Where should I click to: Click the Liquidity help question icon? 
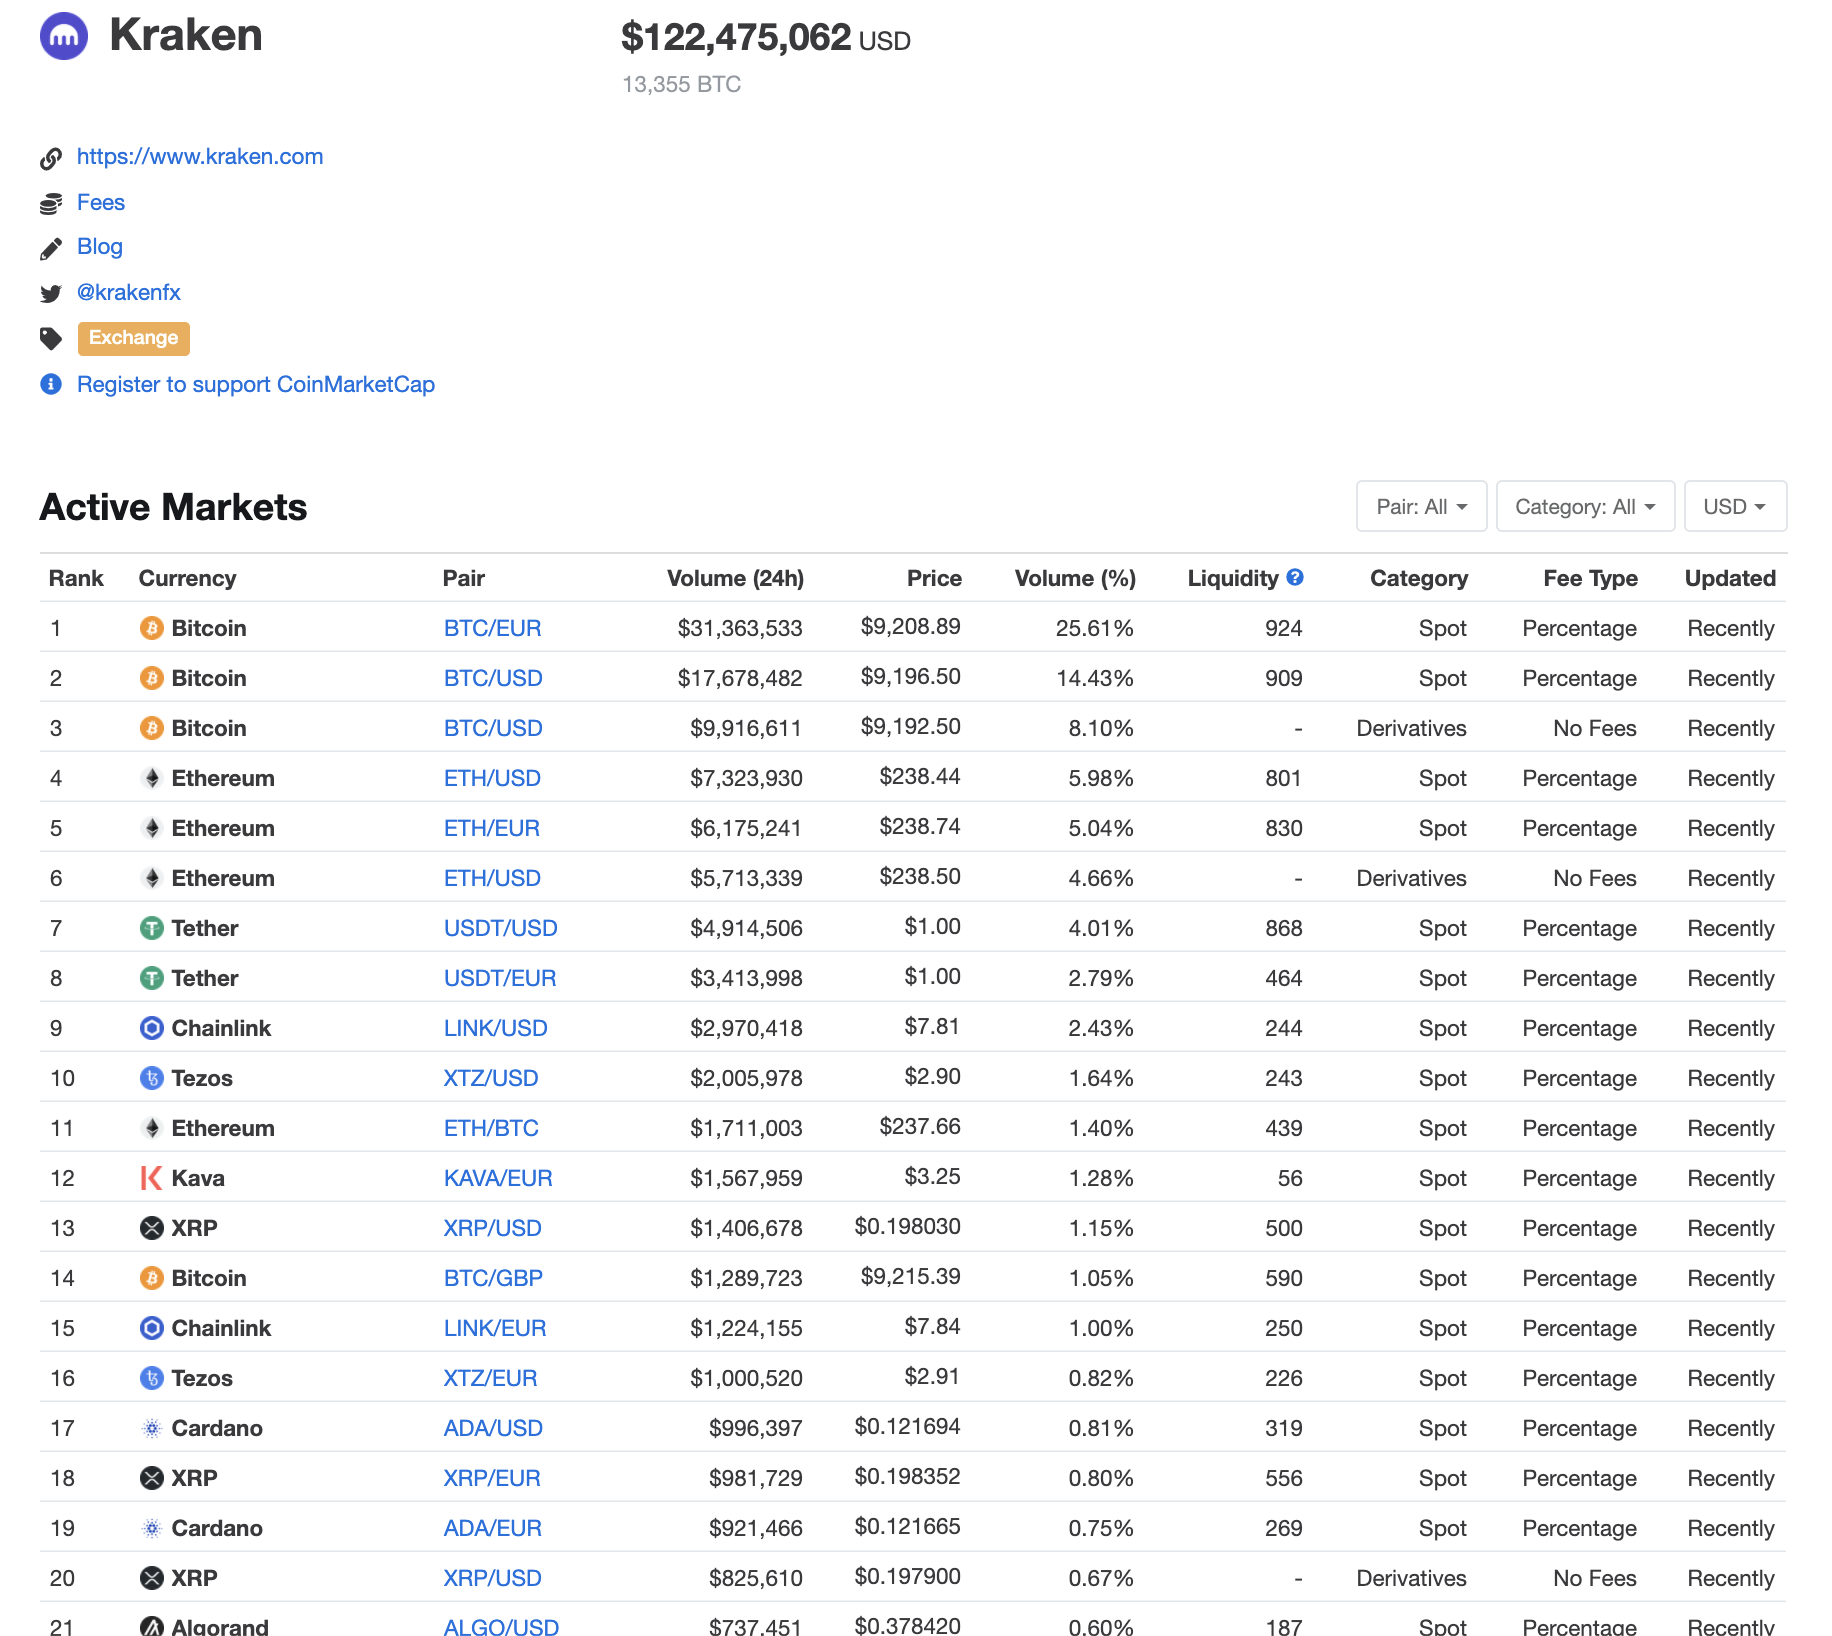pyautogui.click(x=1295, y=577)
